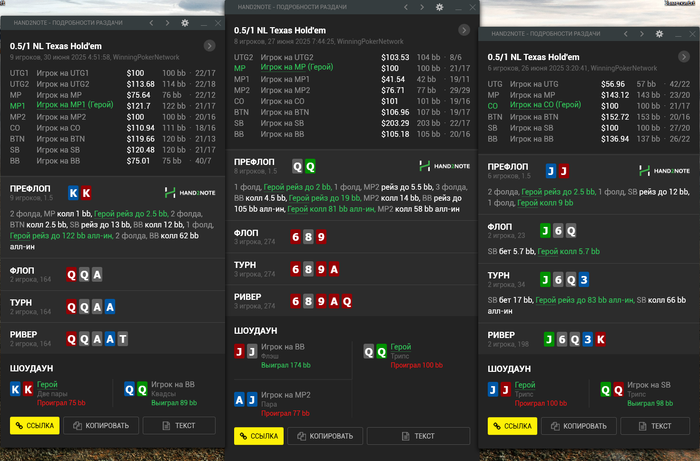Click Hand2Note logo in left window
The height and width of the screenshot is (461, 700).
click(190, 193)
